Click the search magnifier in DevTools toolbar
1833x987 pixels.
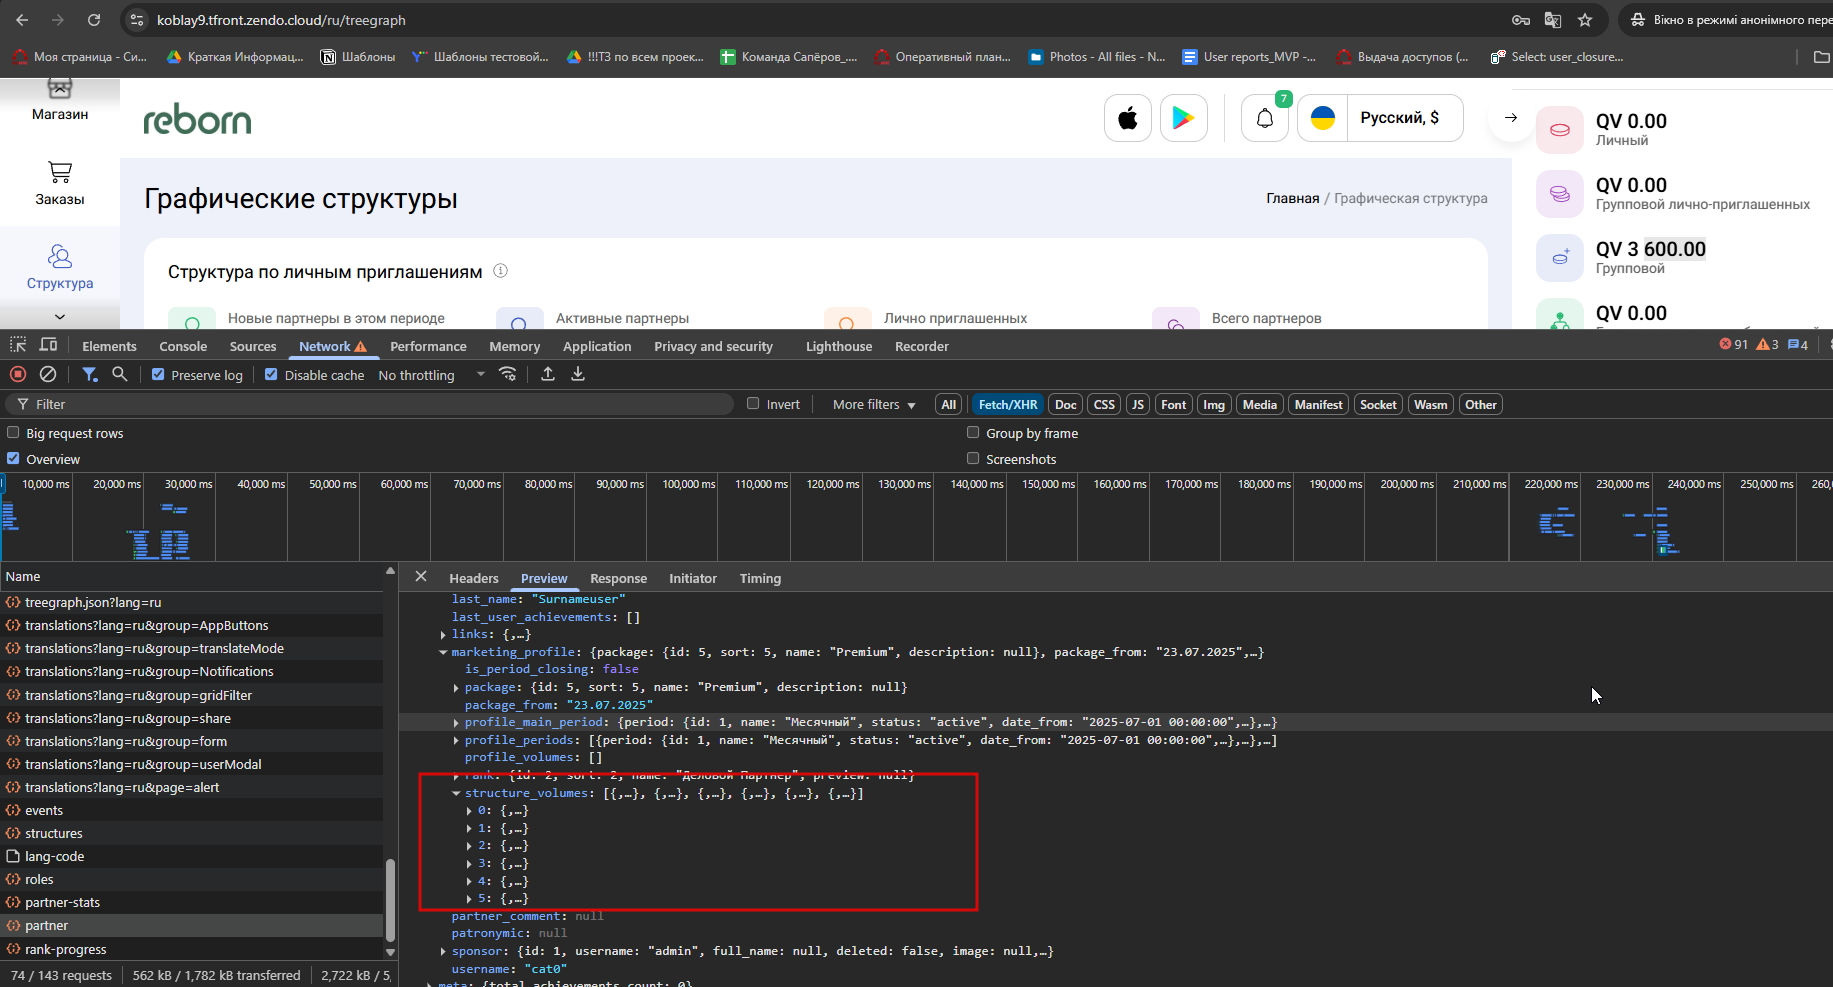(x=120, y=374)
